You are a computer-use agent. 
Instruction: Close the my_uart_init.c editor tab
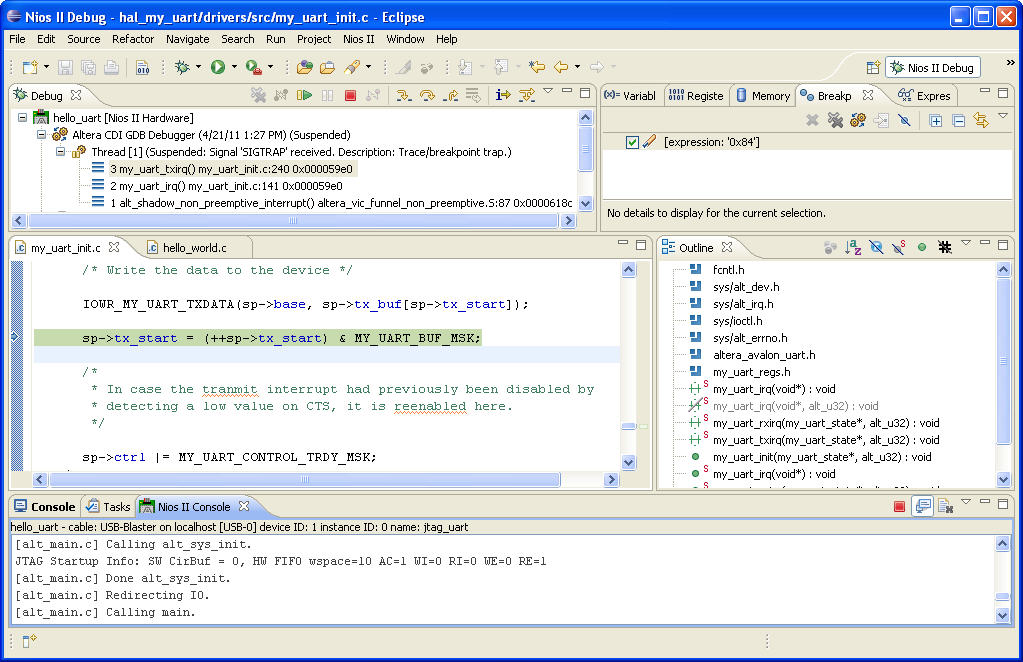114,247
